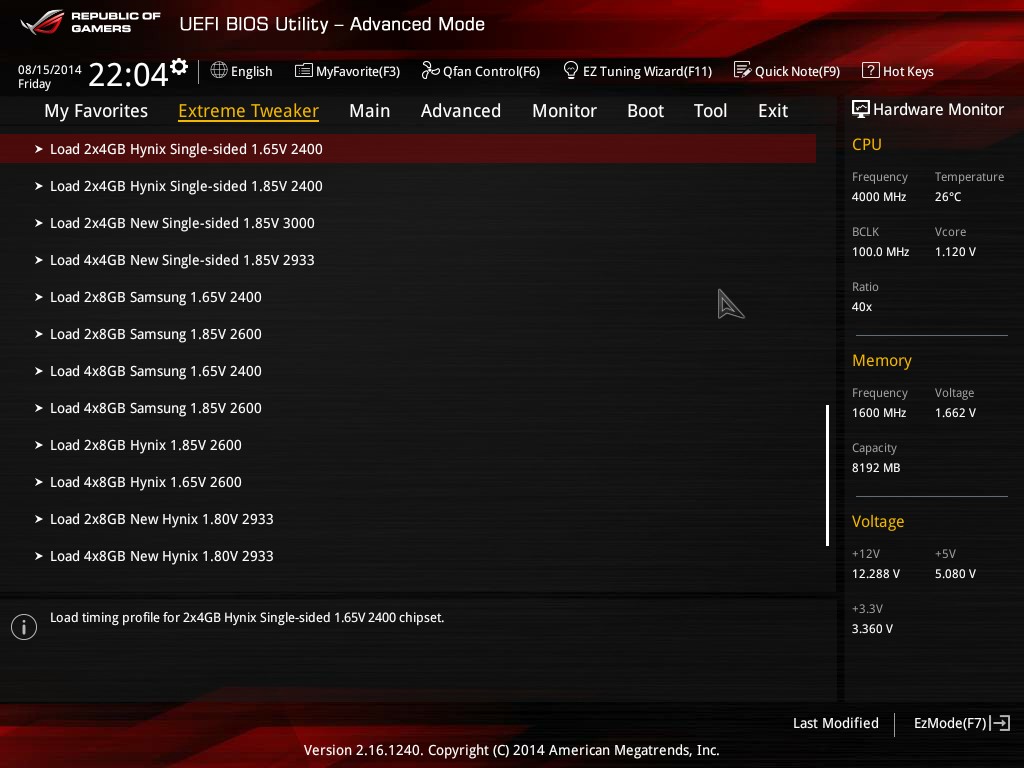Expand arrow for 2x4GB New Single-sided 3000
Viewport: 1024px width, 768px height.
click(x=39, y=223)
